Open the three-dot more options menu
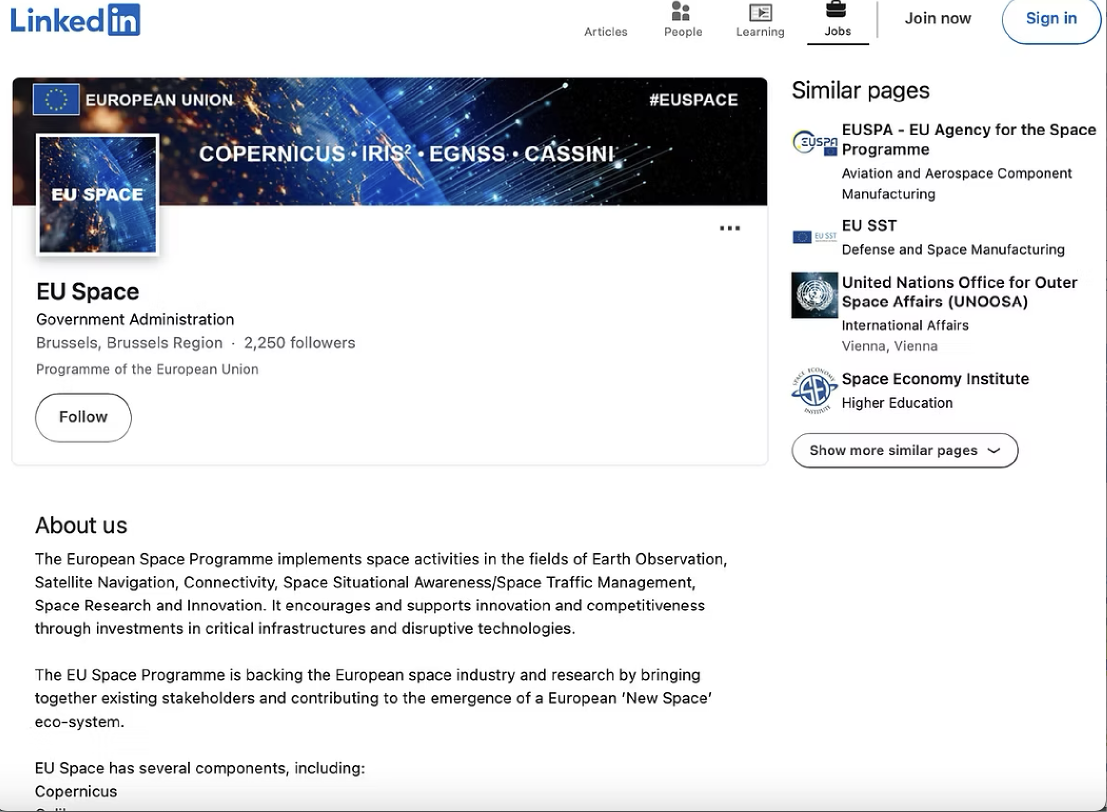Viewport: 1107px width, 812px height. tap(730, 228)
